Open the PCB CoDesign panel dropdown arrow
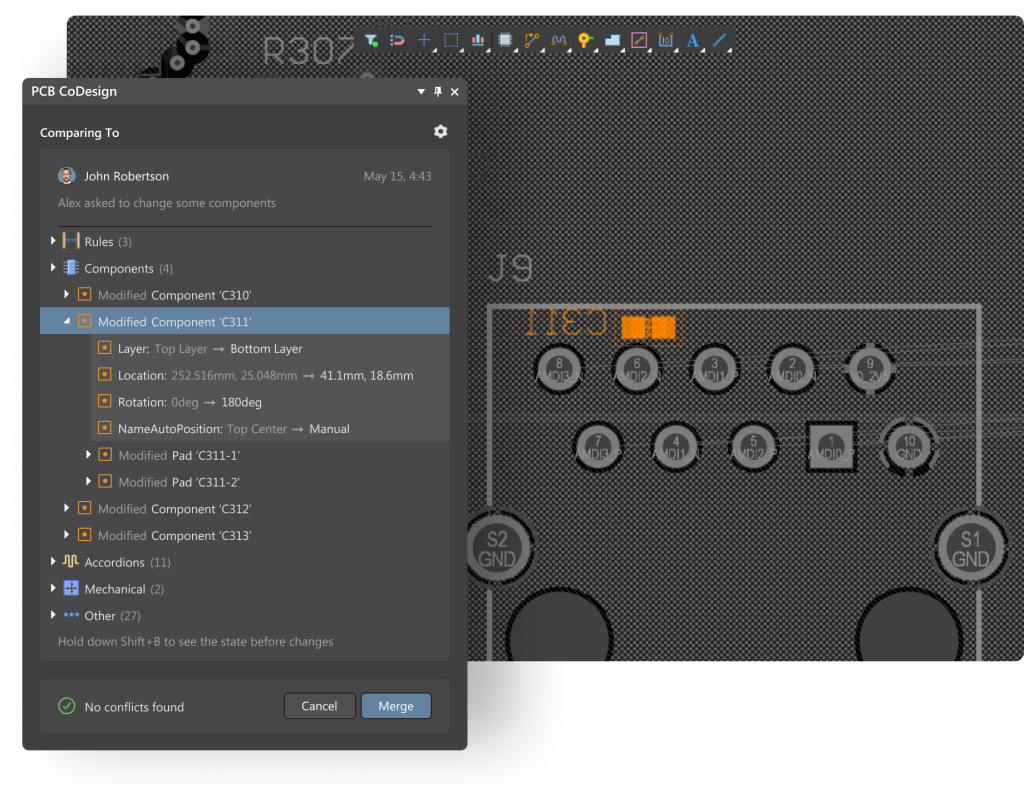Image resolution: width=1024 pixels, height=806 pixels. [x=421, y=92]
